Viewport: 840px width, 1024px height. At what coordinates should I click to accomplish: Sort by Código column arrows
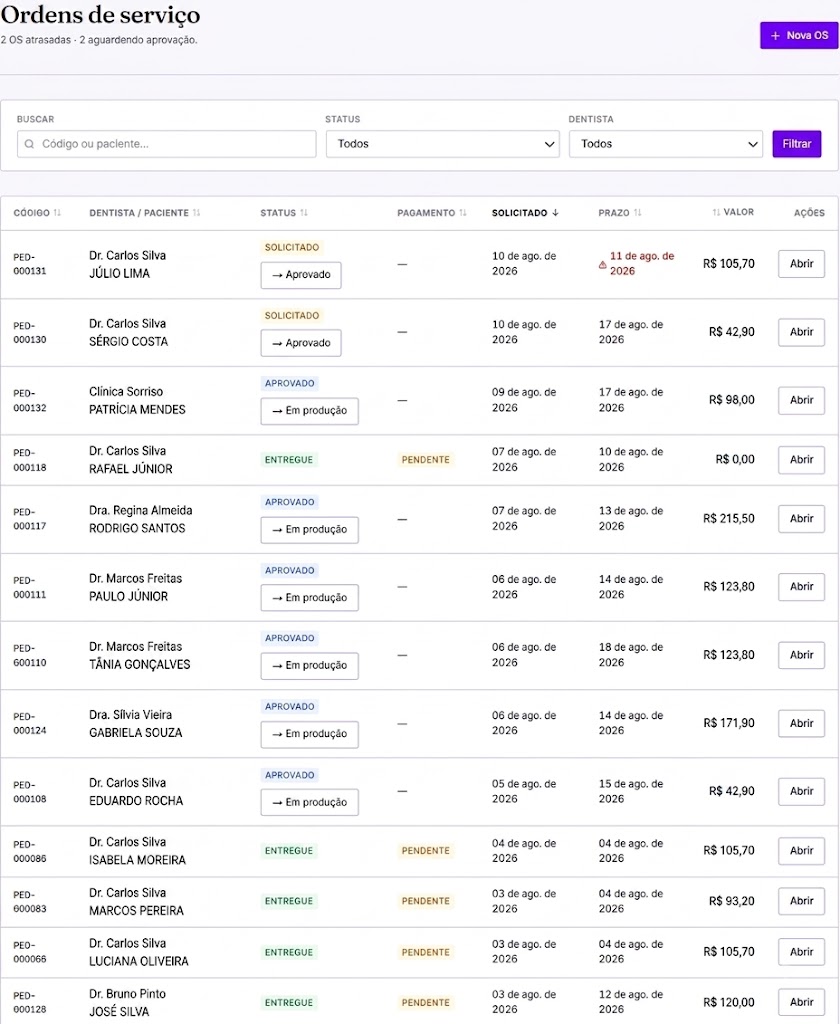(57, 213)
